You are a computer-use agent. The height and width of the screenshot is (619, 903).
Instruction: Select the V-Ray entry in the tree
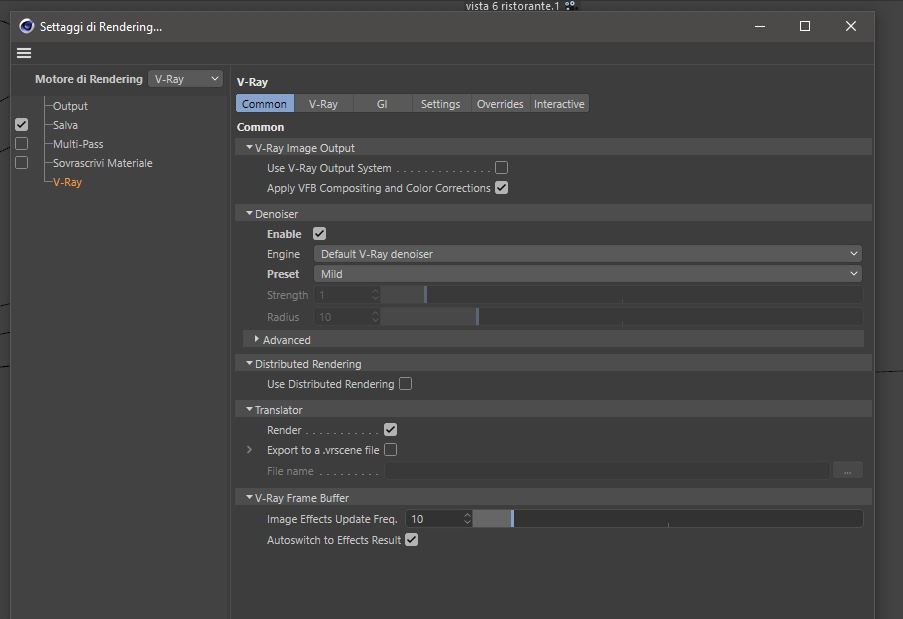coord(67,182)
